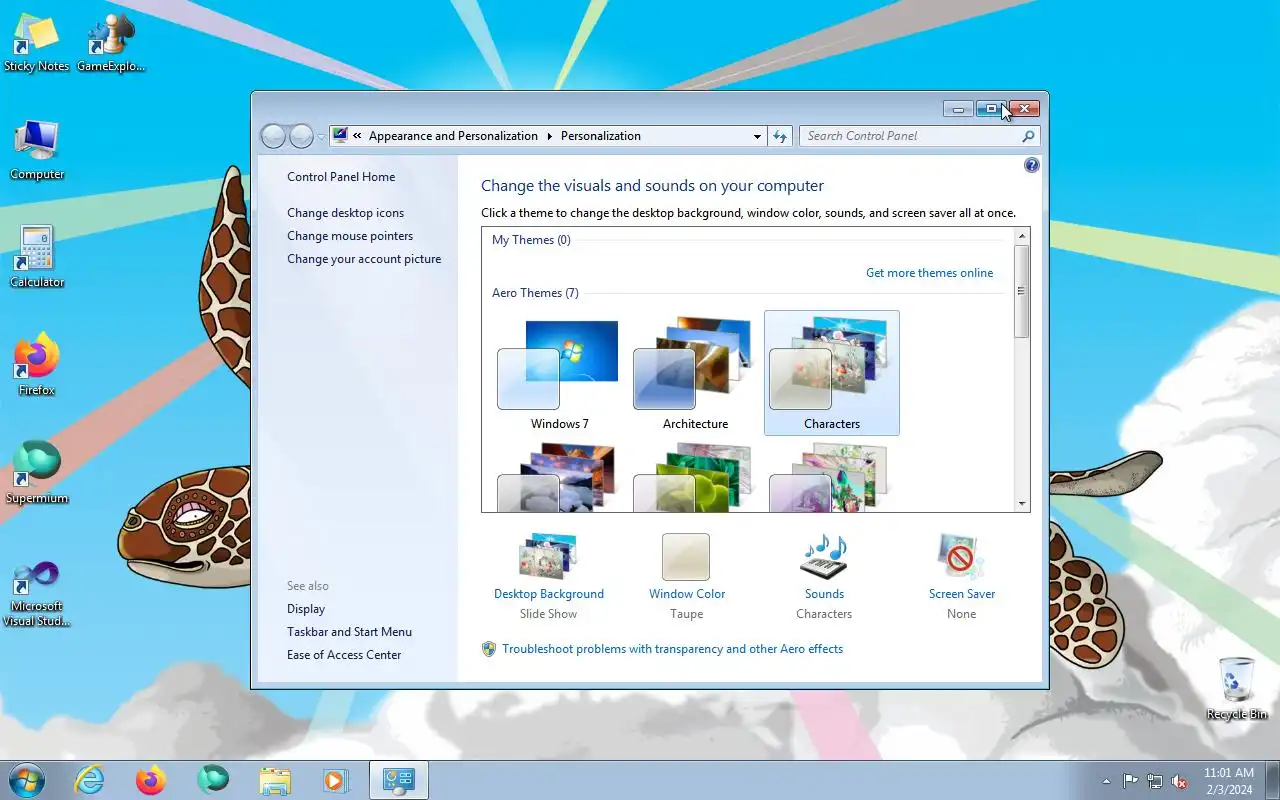Open Windows Explorer folder in taskbar

[275, 780]
